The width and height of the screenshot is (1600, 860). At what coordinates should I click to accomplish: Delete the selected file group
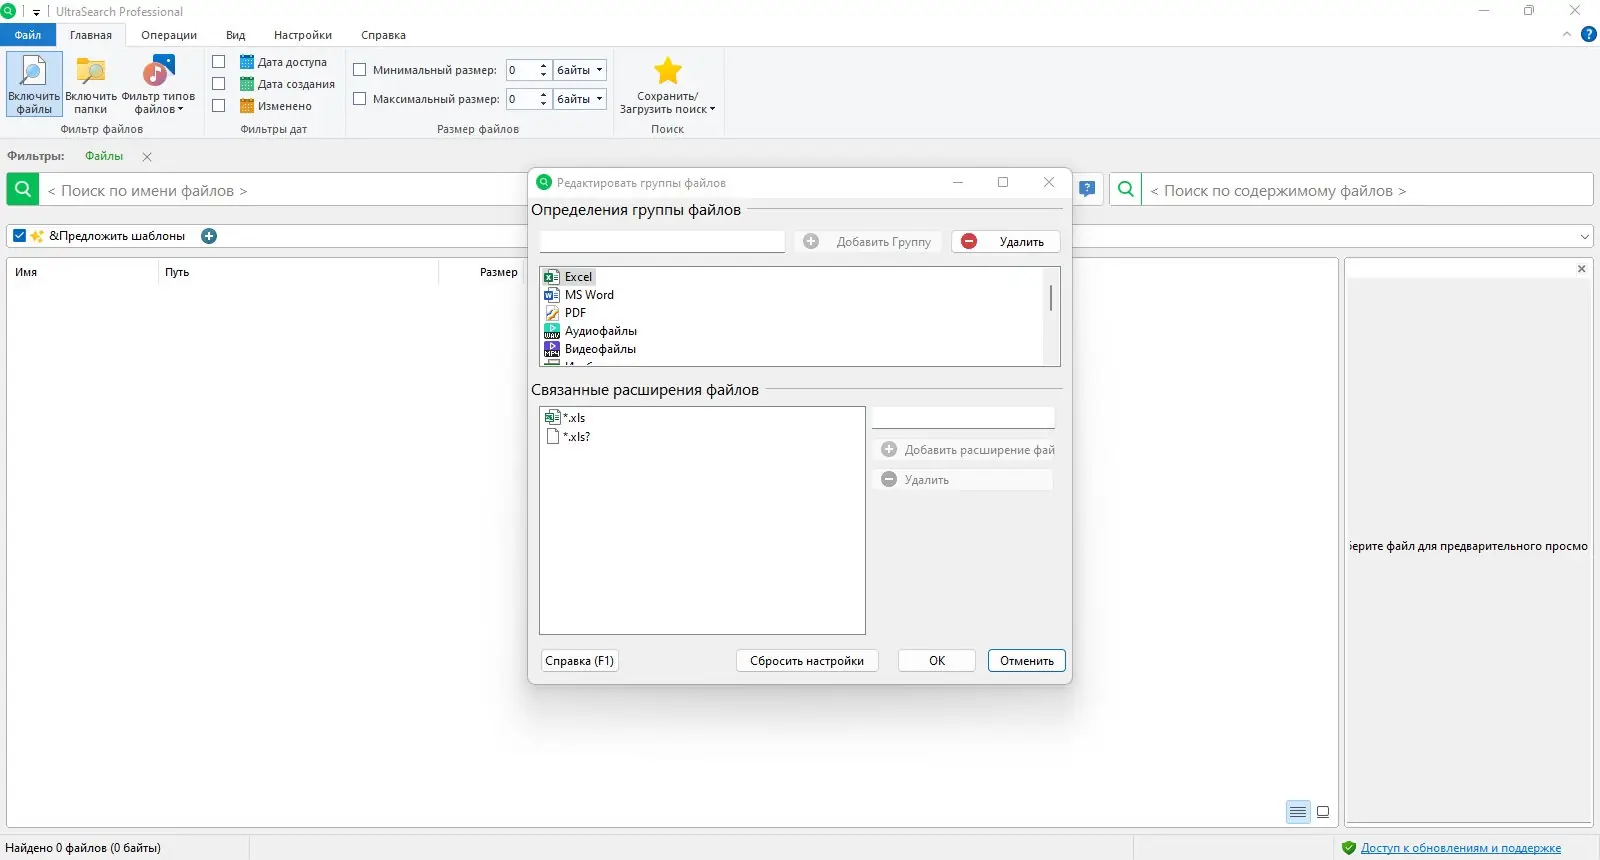pyautogui.click(x=1005, y=241)
